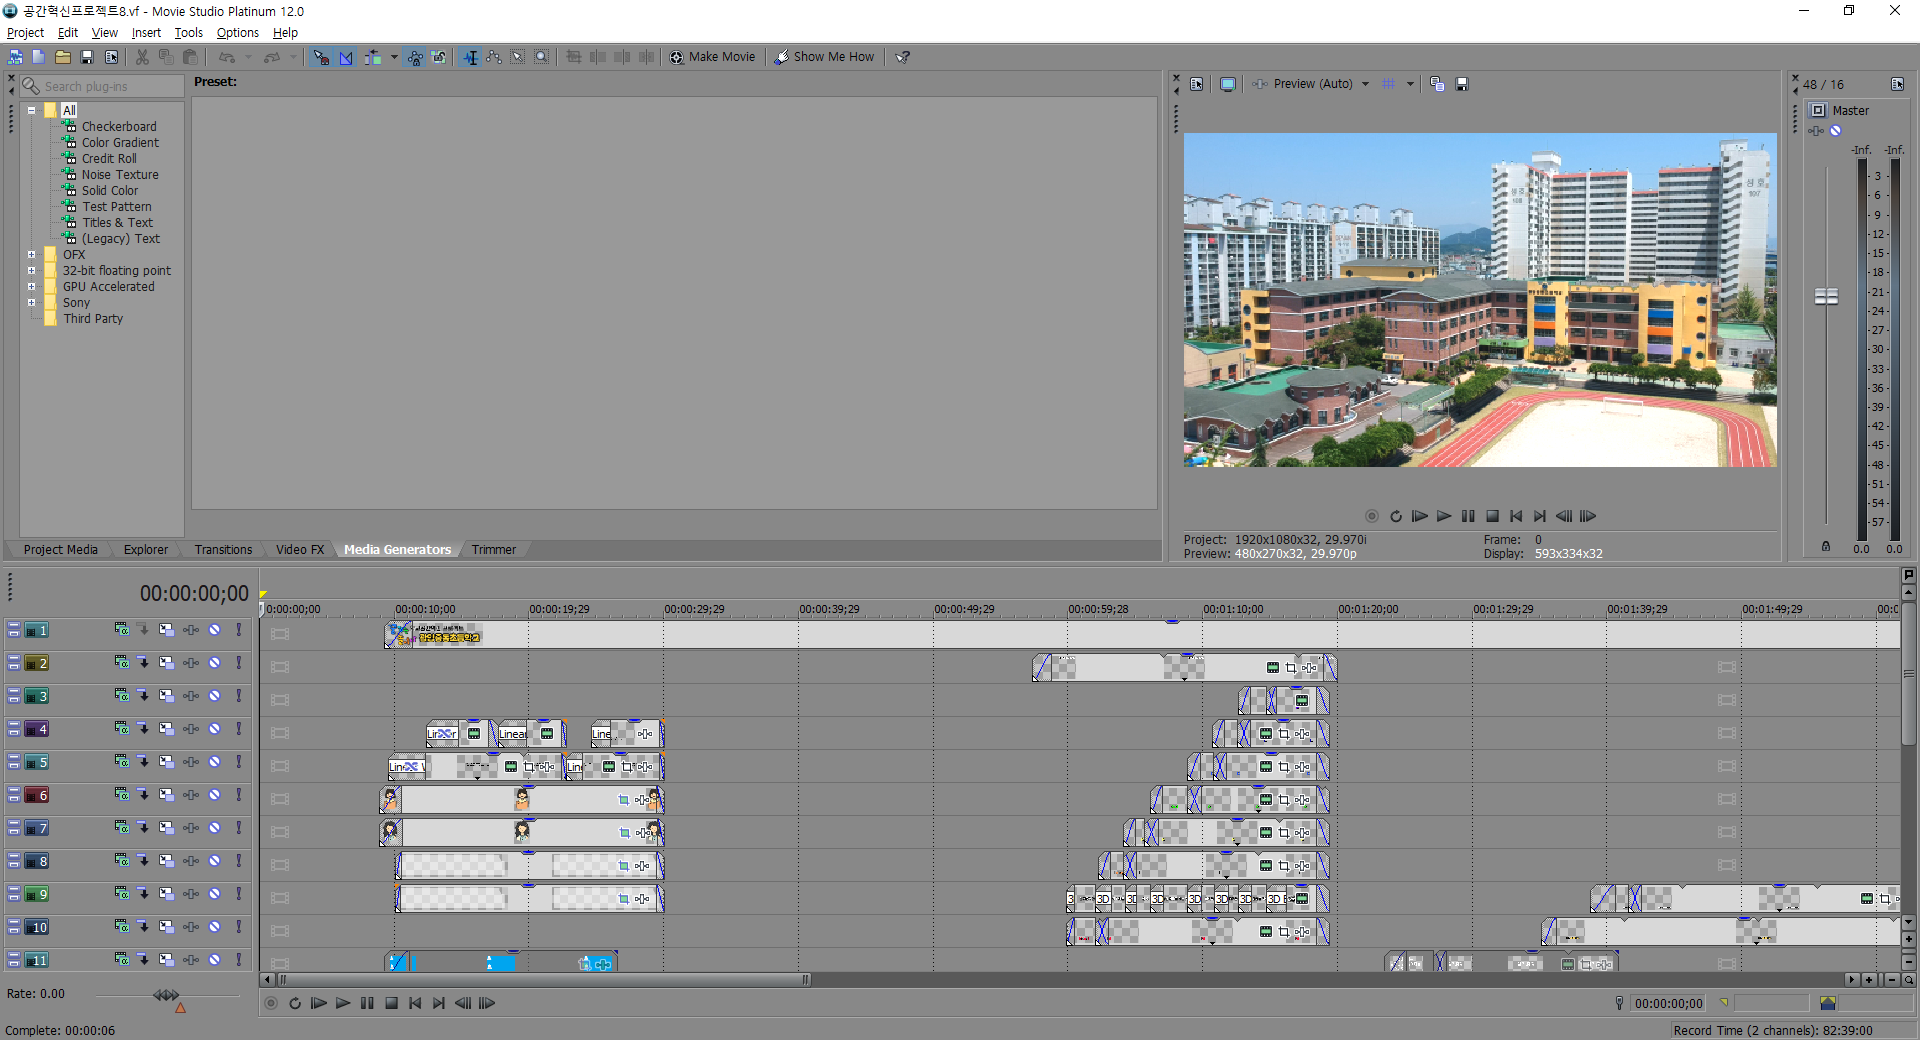Open Auto Ripple mode dropdown arrow
Viewport: 1920px width, 1040px height.
(x=394, y=57)
